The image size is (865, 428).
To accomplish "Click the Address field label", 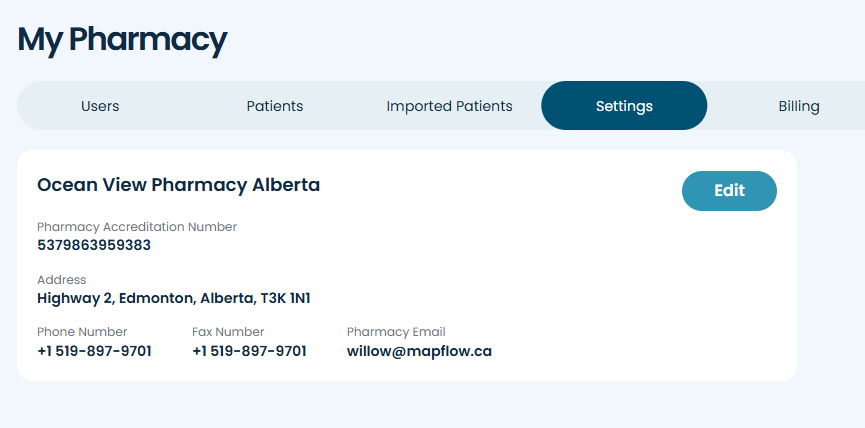I will tap(62, 280).
